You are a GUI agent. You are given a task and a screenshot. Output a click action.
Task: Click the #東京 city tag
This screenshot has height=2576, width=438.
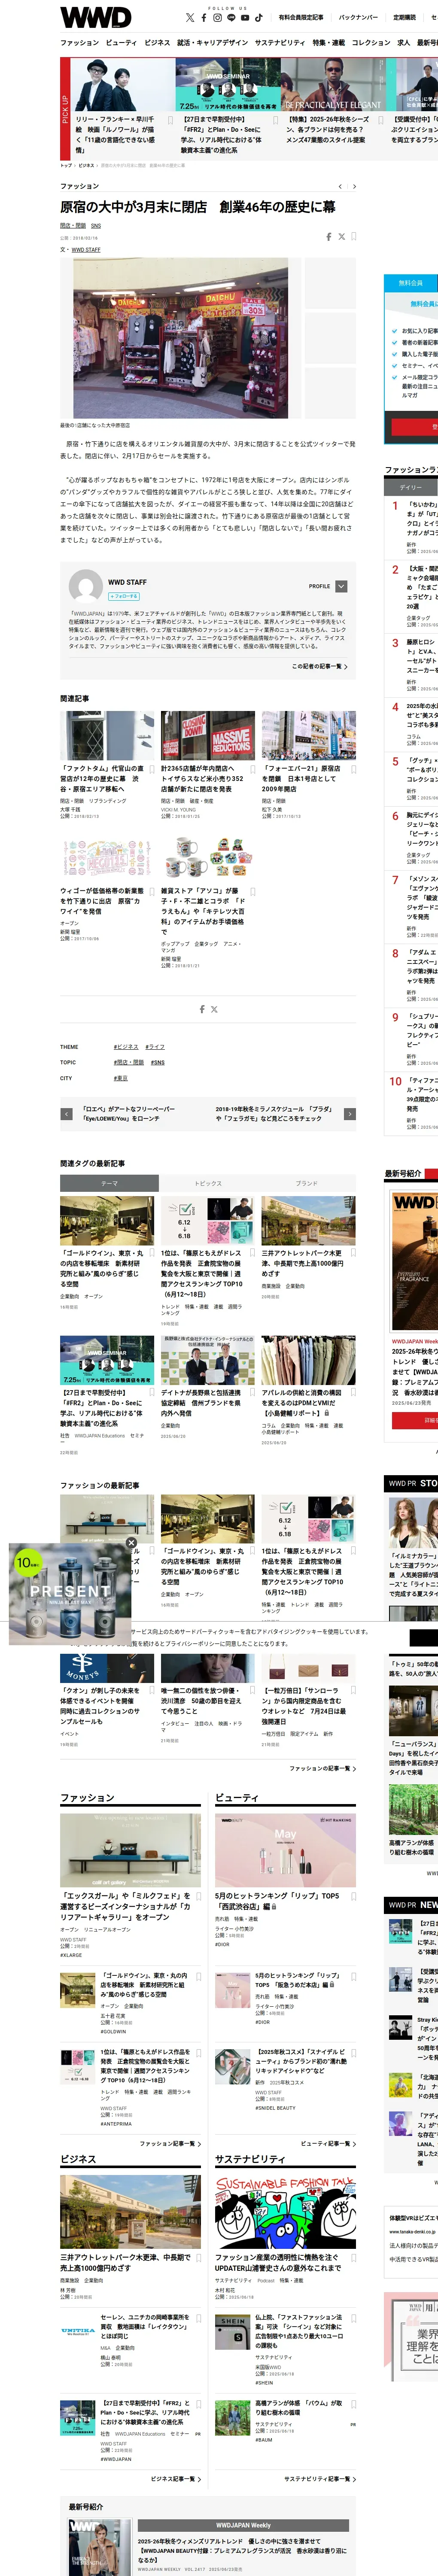coord(121,1078)
